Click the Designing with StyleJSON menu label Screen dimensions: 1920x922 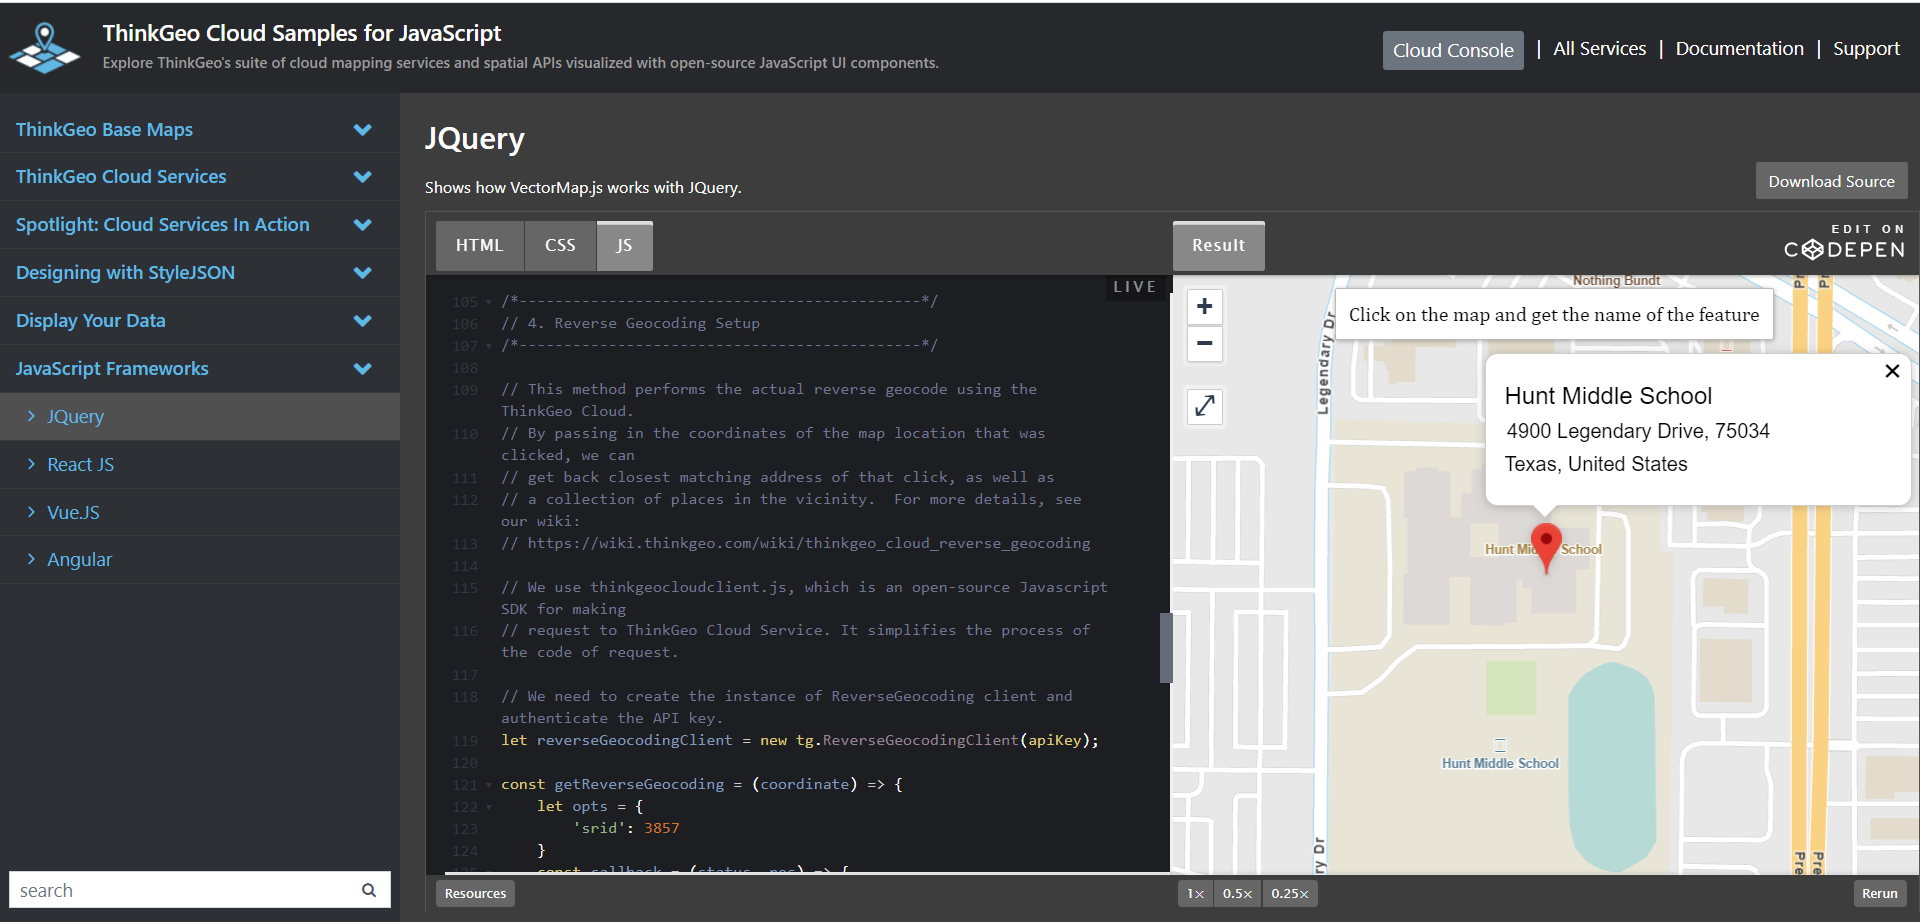pyautogui.click(x=125, y=273)
